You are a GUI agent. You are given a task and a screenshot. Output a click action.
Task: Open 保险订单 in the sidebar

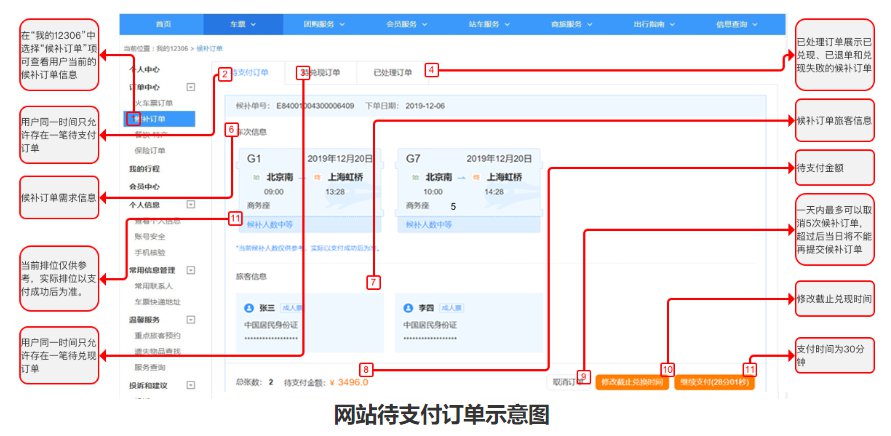tap(150, 151)
